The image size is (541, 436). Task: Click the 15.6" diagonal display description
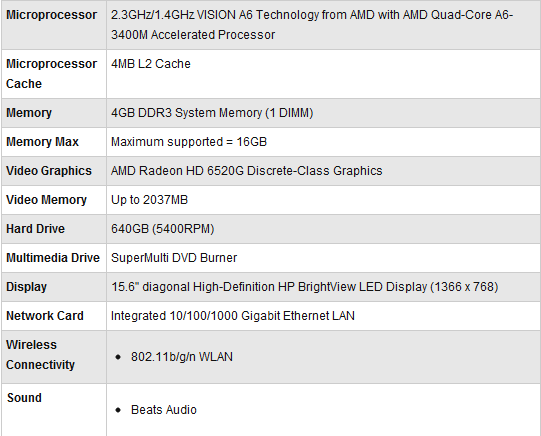(x=305, y=287)
